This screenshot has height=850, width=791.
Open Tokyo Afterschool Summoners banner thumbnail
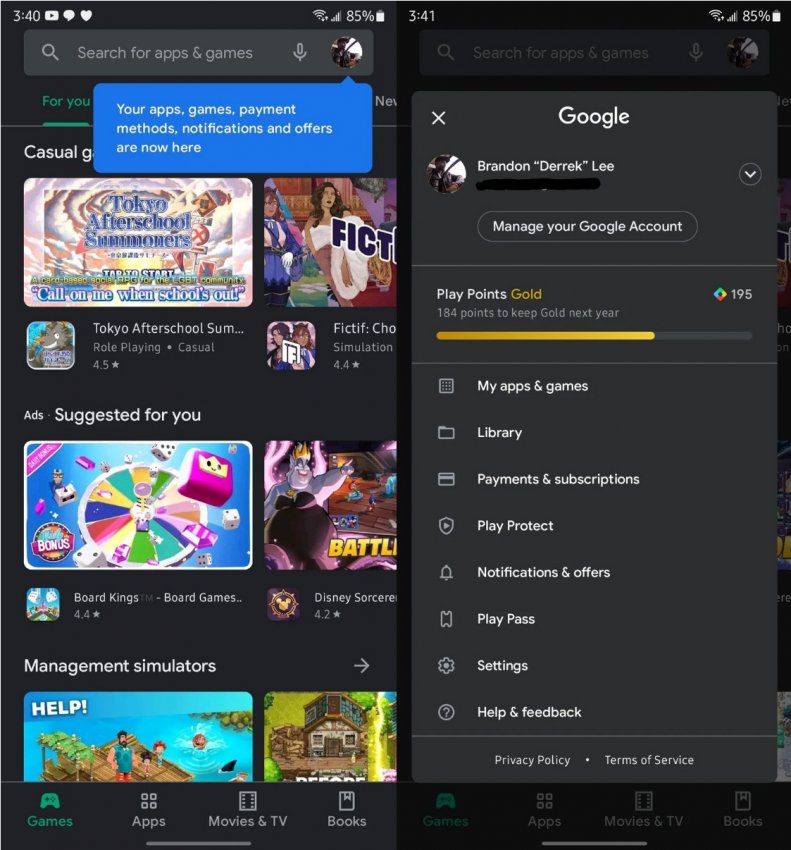click(138, 242)
